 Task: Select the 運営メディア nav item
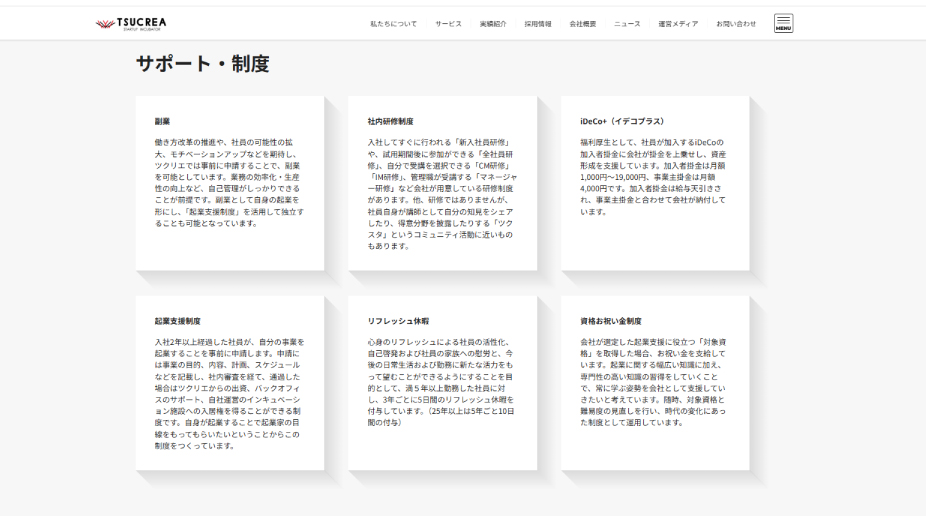coord(678,23)
